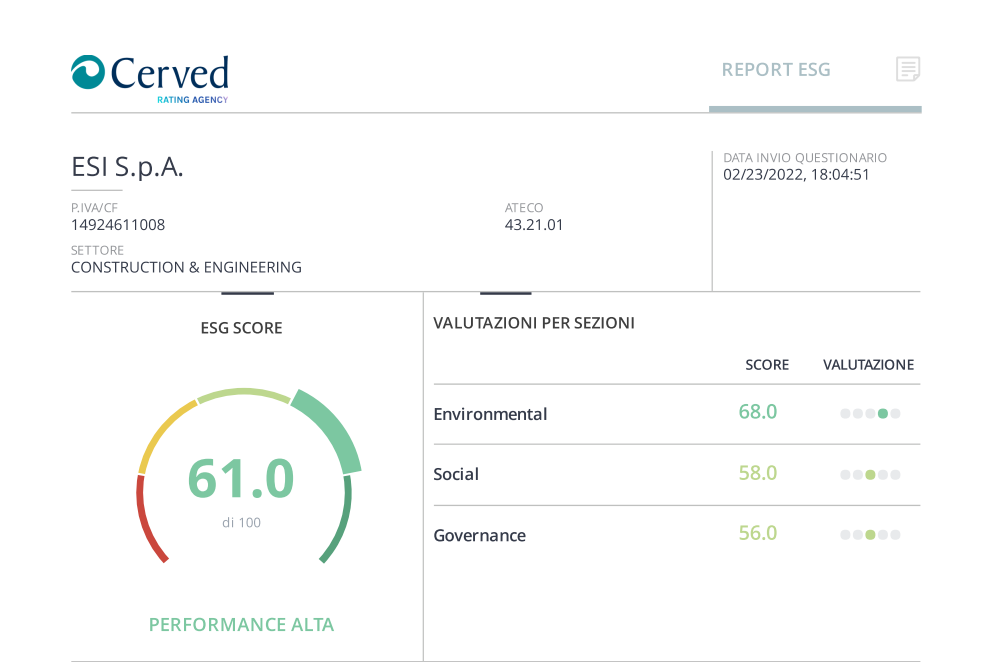Click the VALUTAZIONI PER SEZIONI heading
Screen dimensions: 992x662
(x=533, y=323)
